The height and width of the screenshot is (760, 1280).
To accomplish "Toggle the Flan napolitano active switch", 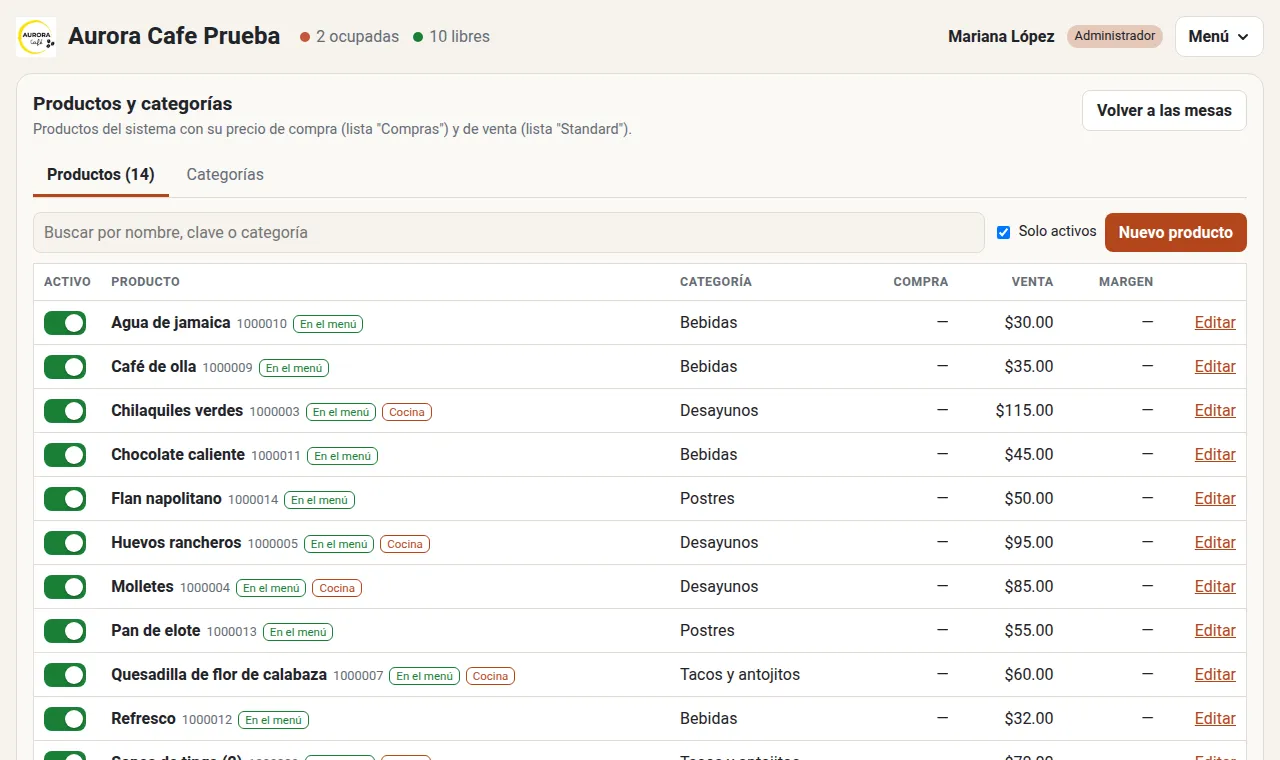I will pyautogui.click(x=65, y=499).
